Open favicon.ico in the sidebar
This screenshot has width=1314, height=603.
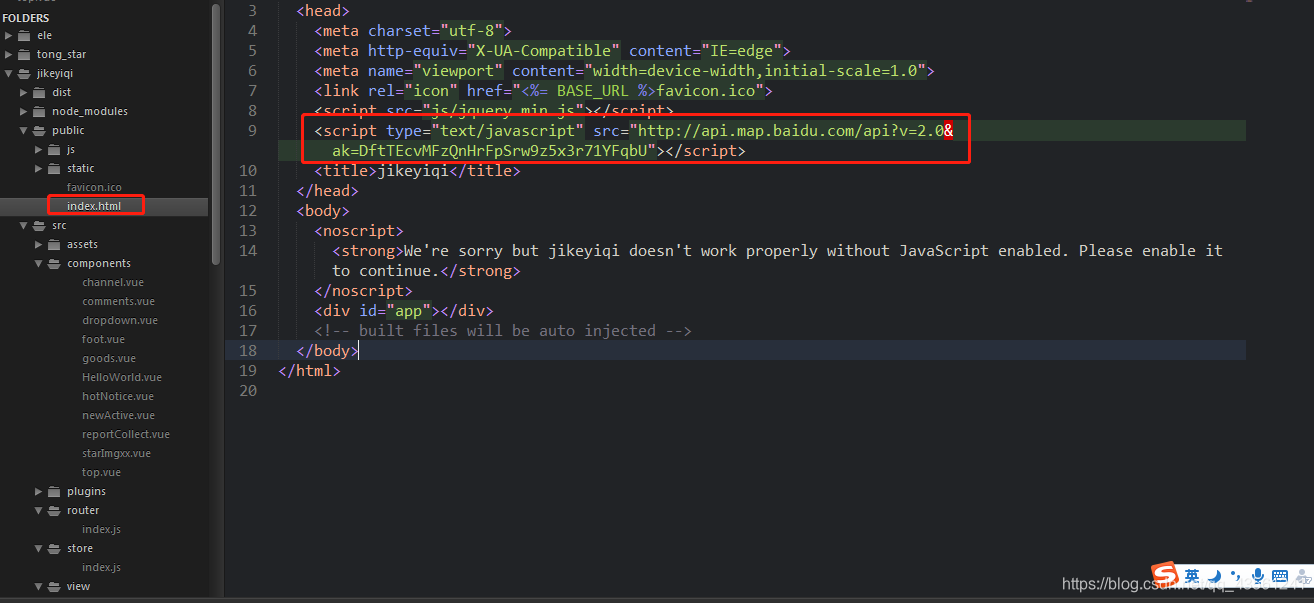[x=94, y=187]
